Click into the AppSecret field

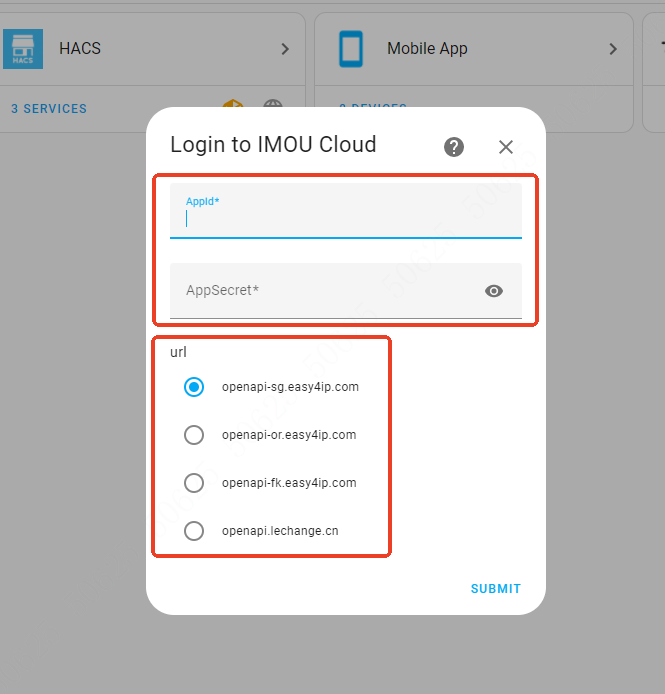coord(346,291)
